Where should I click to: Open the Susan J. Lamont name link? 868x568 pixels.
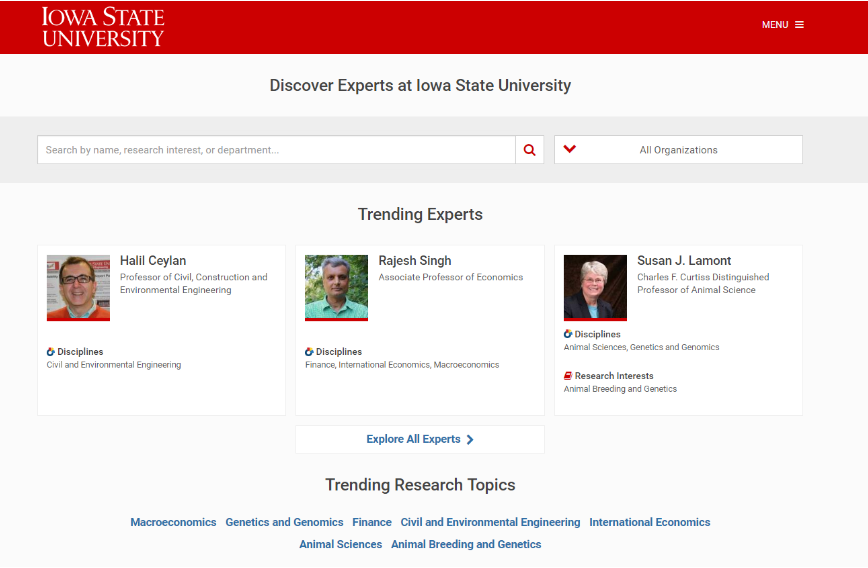coord(684,261)
